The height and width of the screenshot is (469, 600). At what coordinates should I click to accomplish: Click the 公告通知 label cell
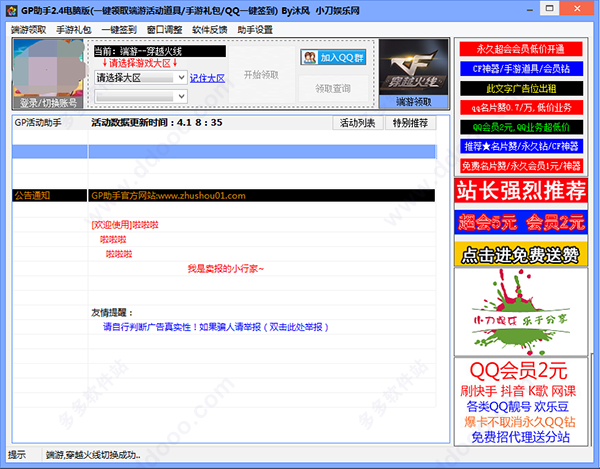click(50, 195)
